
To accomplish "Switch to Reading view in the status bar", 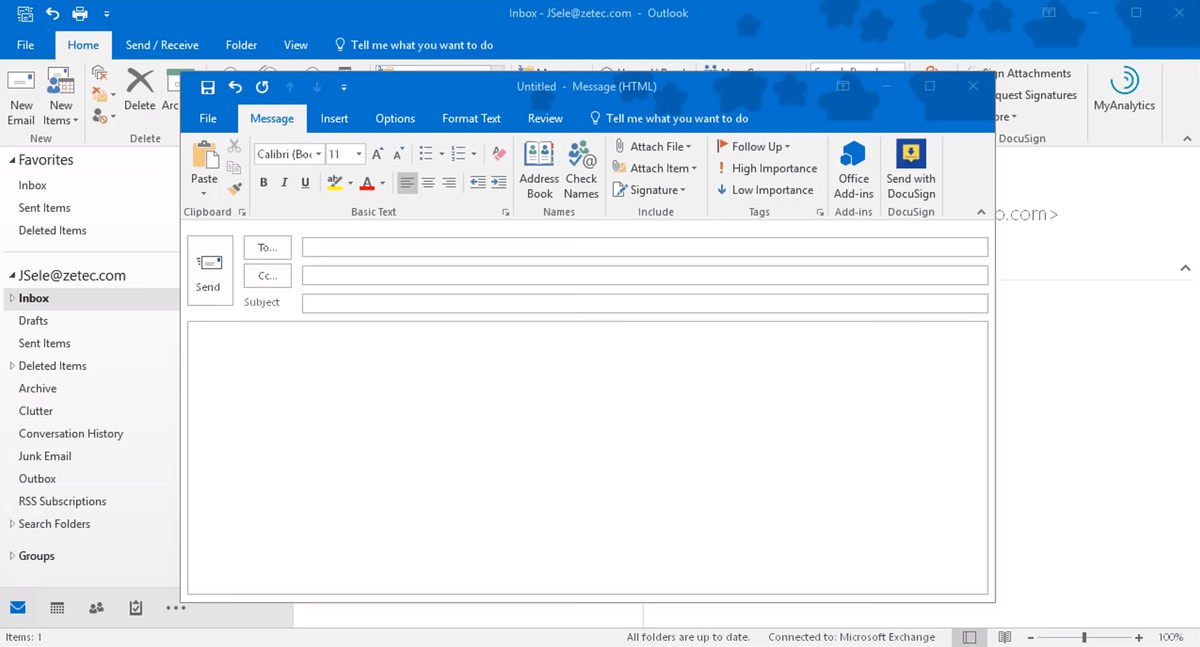I will 1005,637.
